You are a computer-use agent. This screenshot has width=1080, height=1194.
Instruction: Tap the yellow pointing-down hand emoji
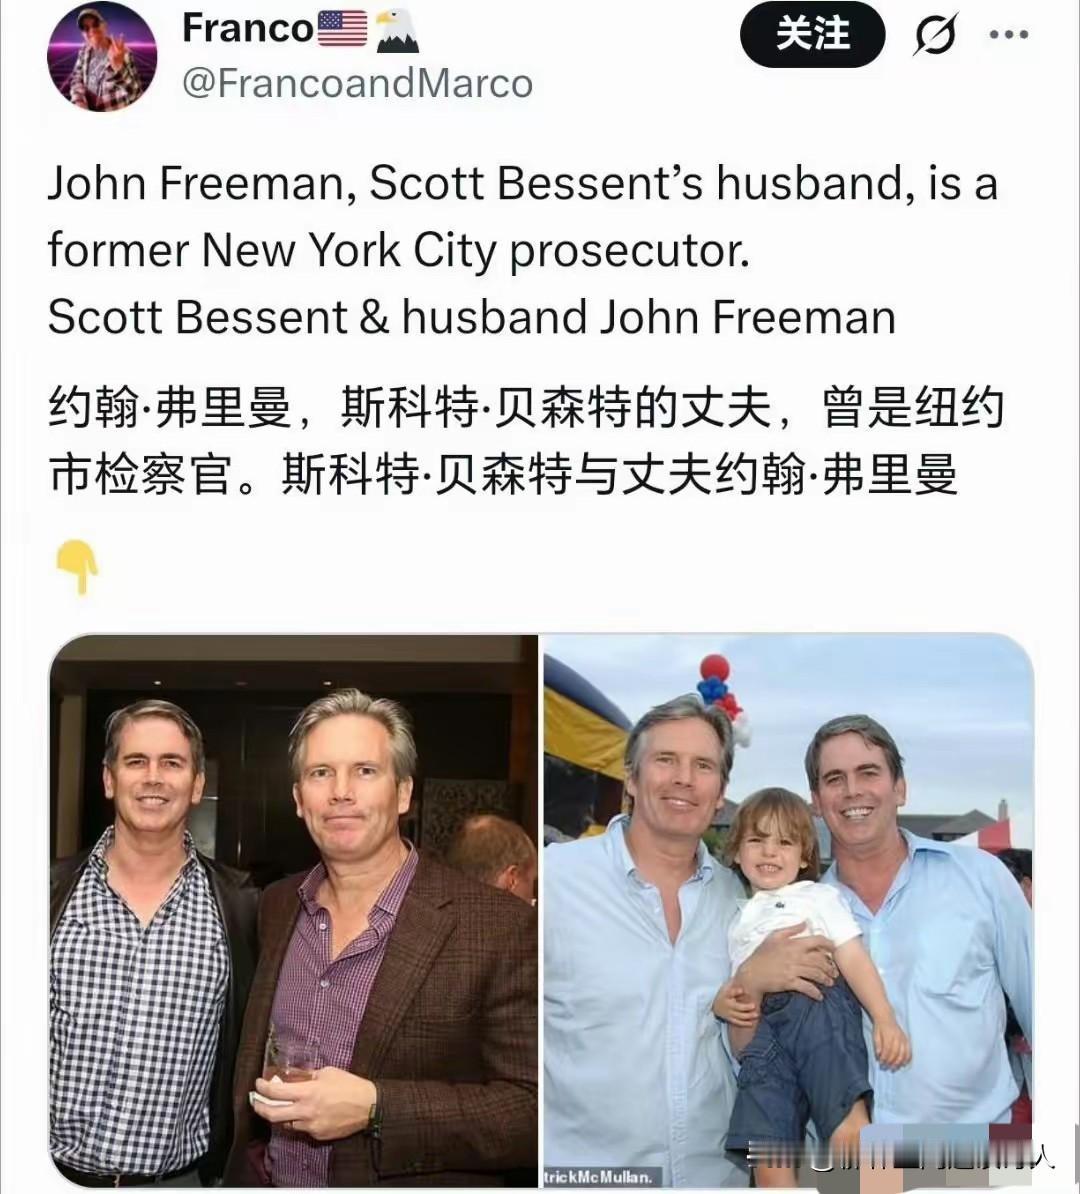pos(77,566)
